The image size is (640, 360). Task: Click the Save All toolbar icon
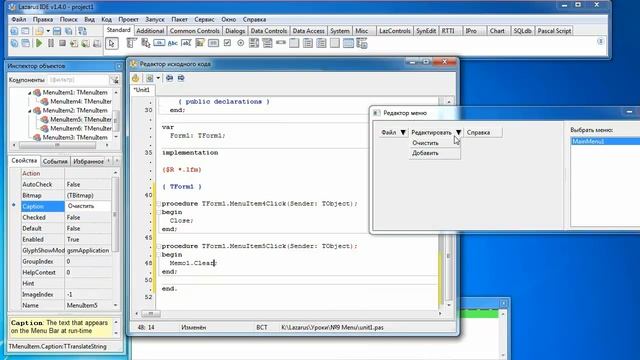click(x=69, y=31)
